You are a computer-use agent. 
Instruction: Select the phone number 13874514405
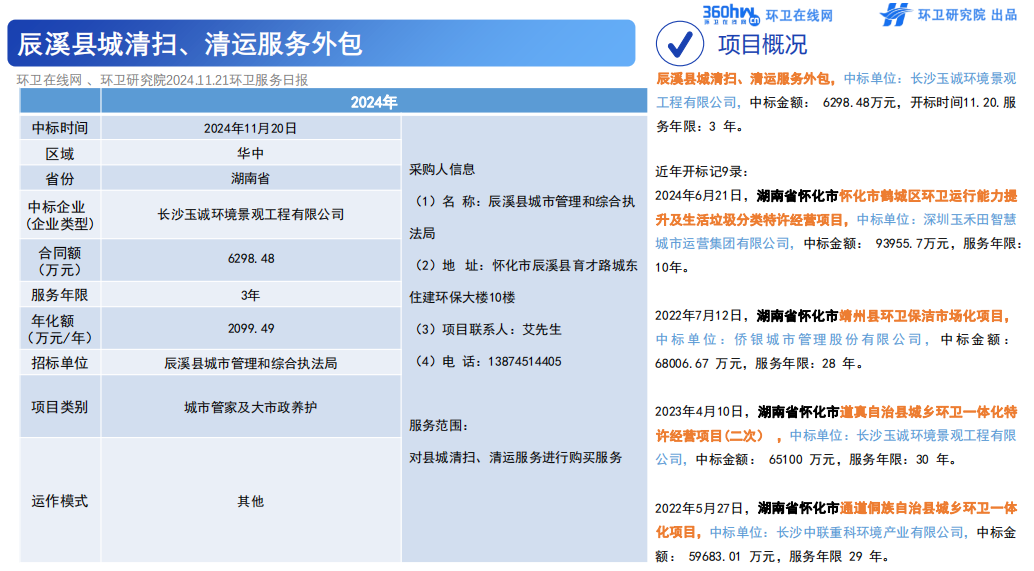point(524,361)
